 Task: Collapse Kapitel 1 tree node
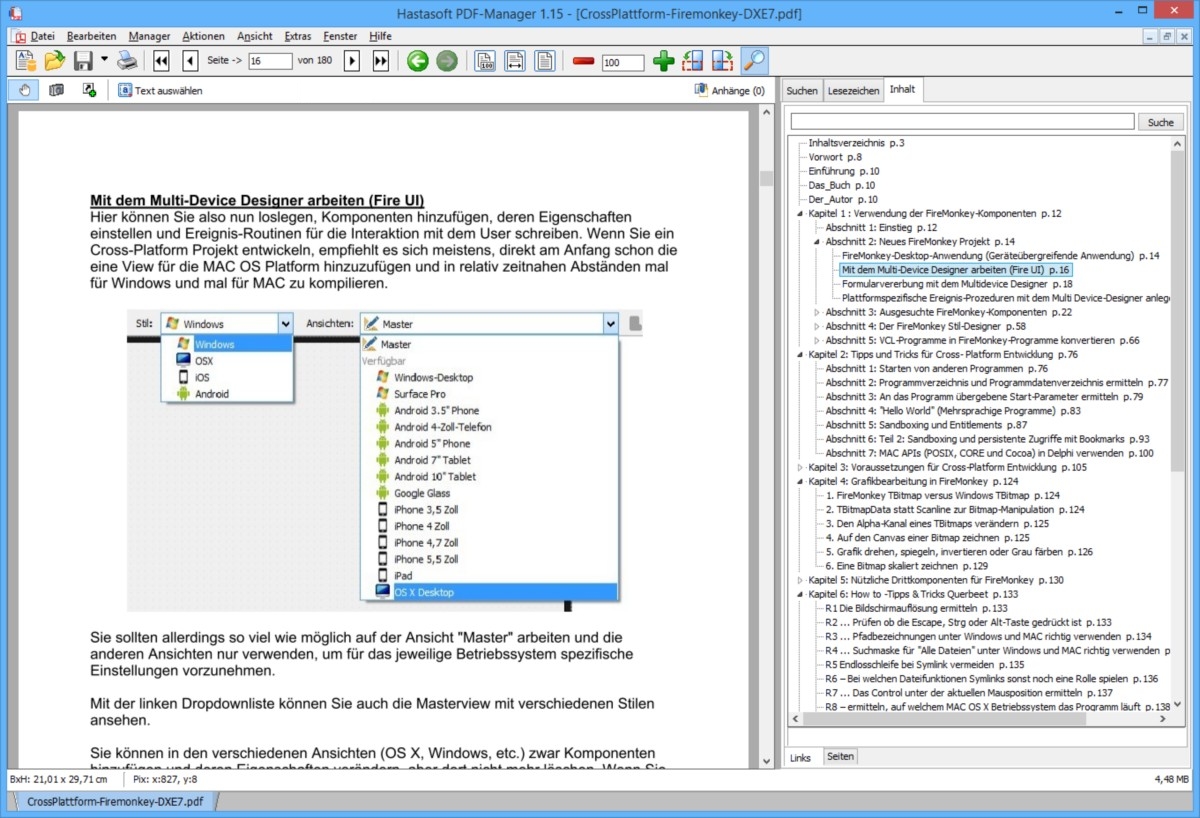pos(800,213)
